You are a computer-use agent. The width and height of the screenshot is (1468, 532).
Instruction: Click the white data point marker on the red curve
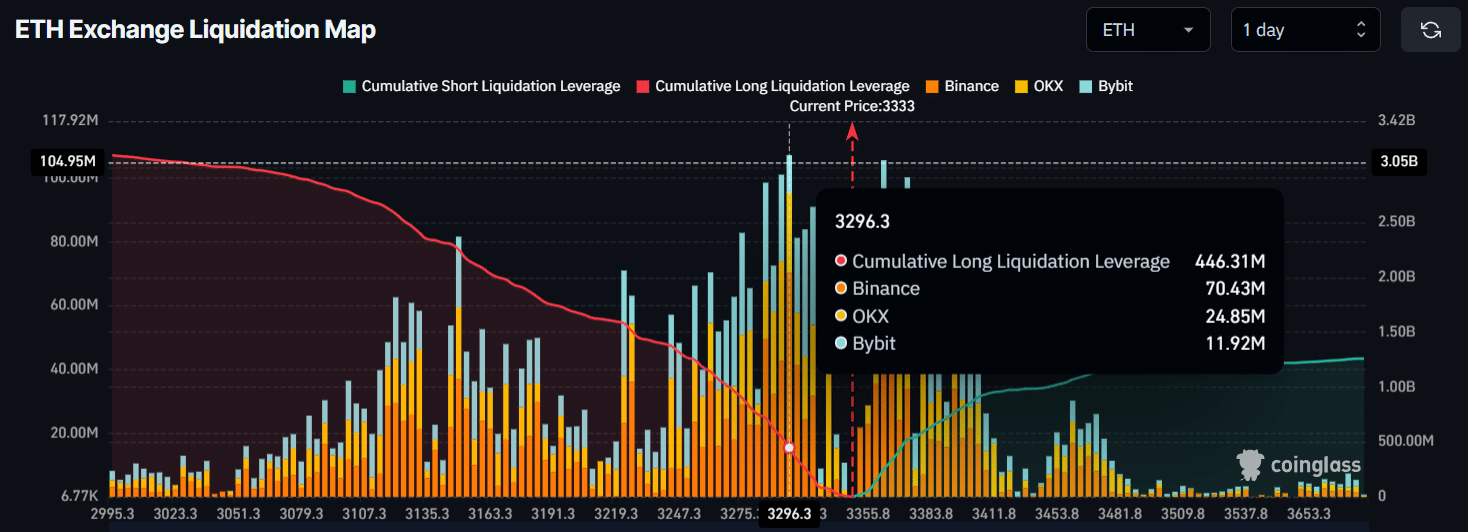(789, 448)
